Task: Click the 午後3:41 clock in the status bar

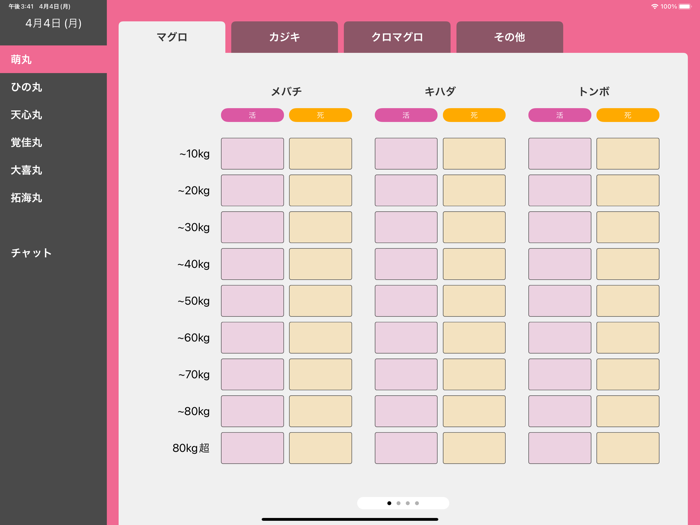Action: (x=21, y=6)
